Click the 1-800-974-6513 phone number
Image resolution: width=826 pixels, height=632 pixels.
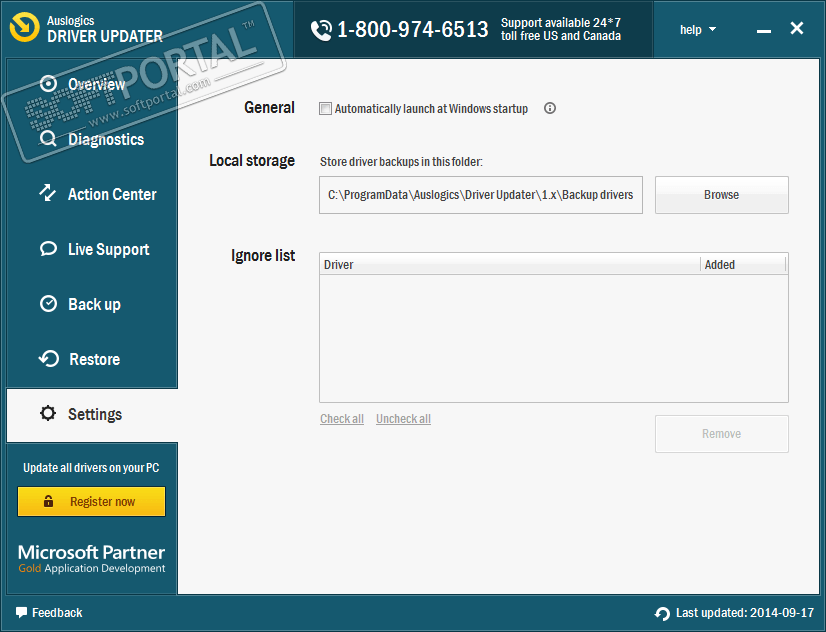[x=412, y=29]
